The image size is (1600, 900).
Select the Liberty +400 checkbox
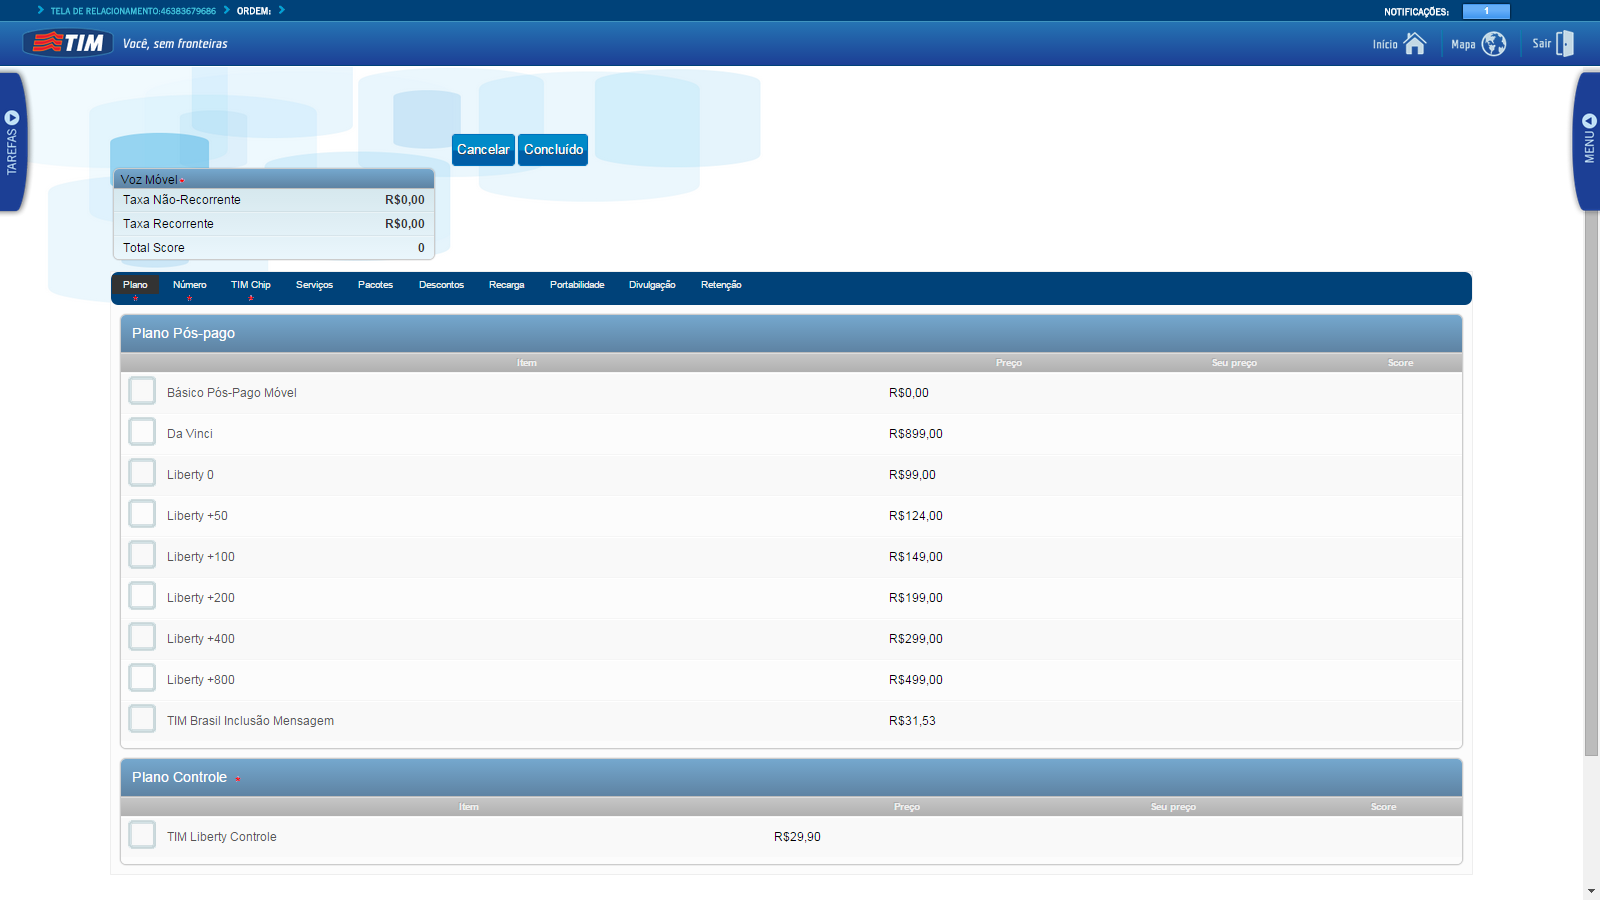pos(142,637)
